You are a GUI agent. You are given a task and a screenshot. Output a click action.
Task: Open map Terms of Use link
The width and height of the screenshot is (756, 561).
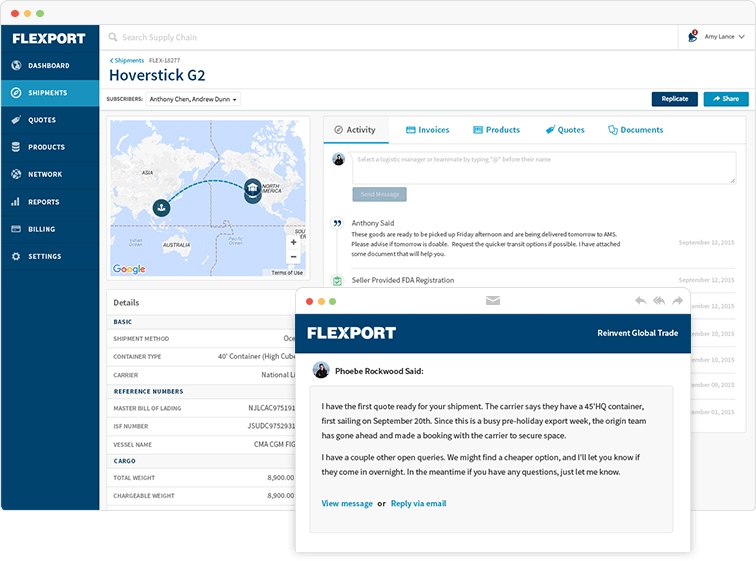[x=287, y=273]
